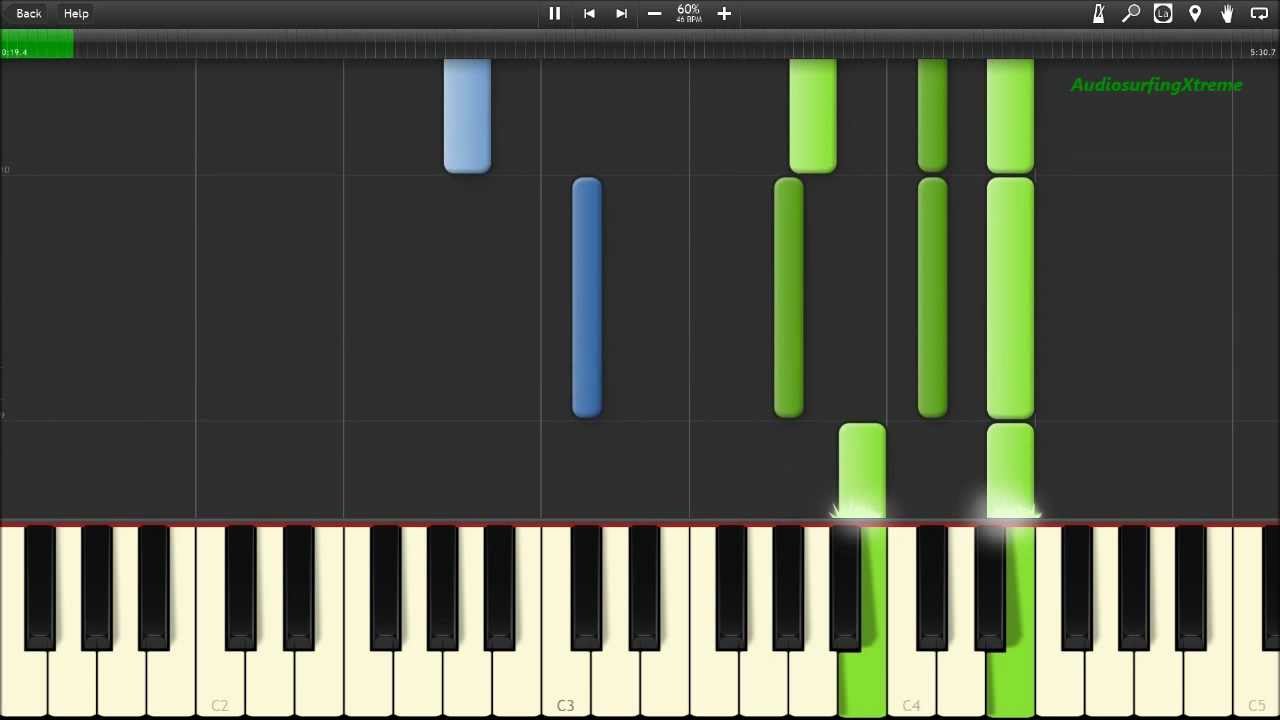Open the zoom magnifier tool
This screenshot has width=1280, height=720.
tap(1131, 14)
